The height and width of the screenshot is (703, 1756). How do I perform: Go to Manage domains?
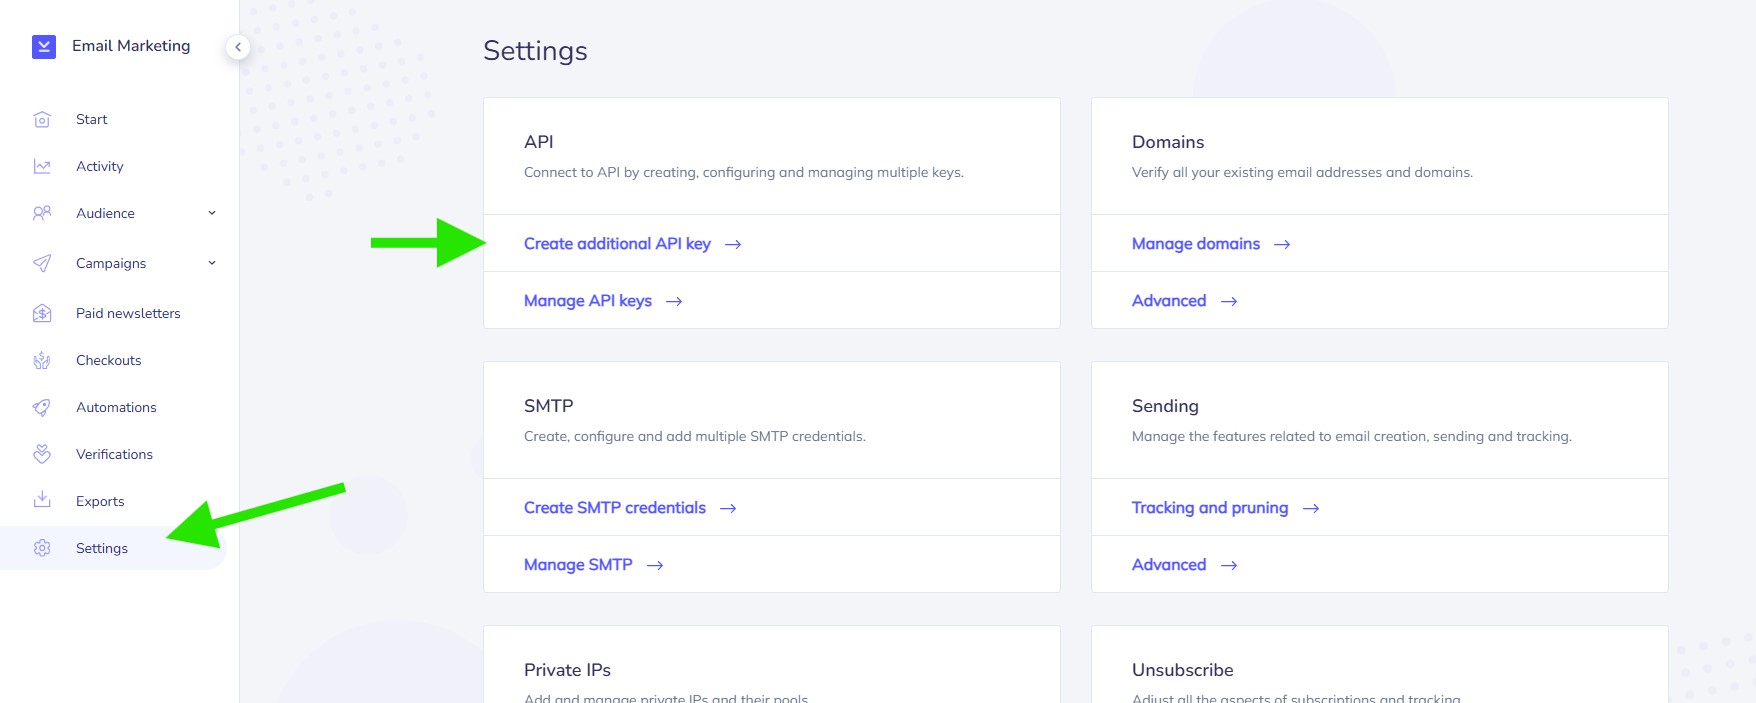pos(1196,244)
